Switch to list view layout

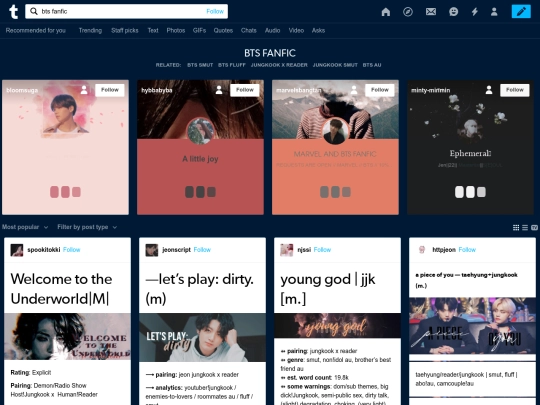pos(525,227)
